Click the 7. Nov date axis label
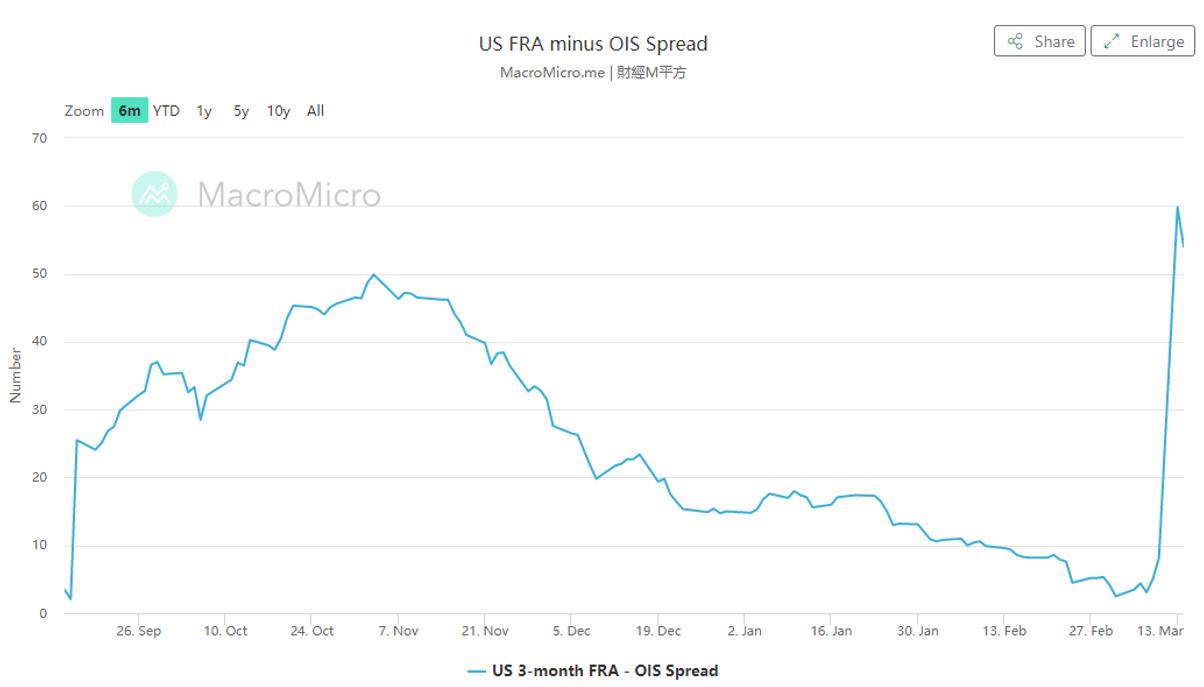1204x687 pixels. click(x=397, y=631)
